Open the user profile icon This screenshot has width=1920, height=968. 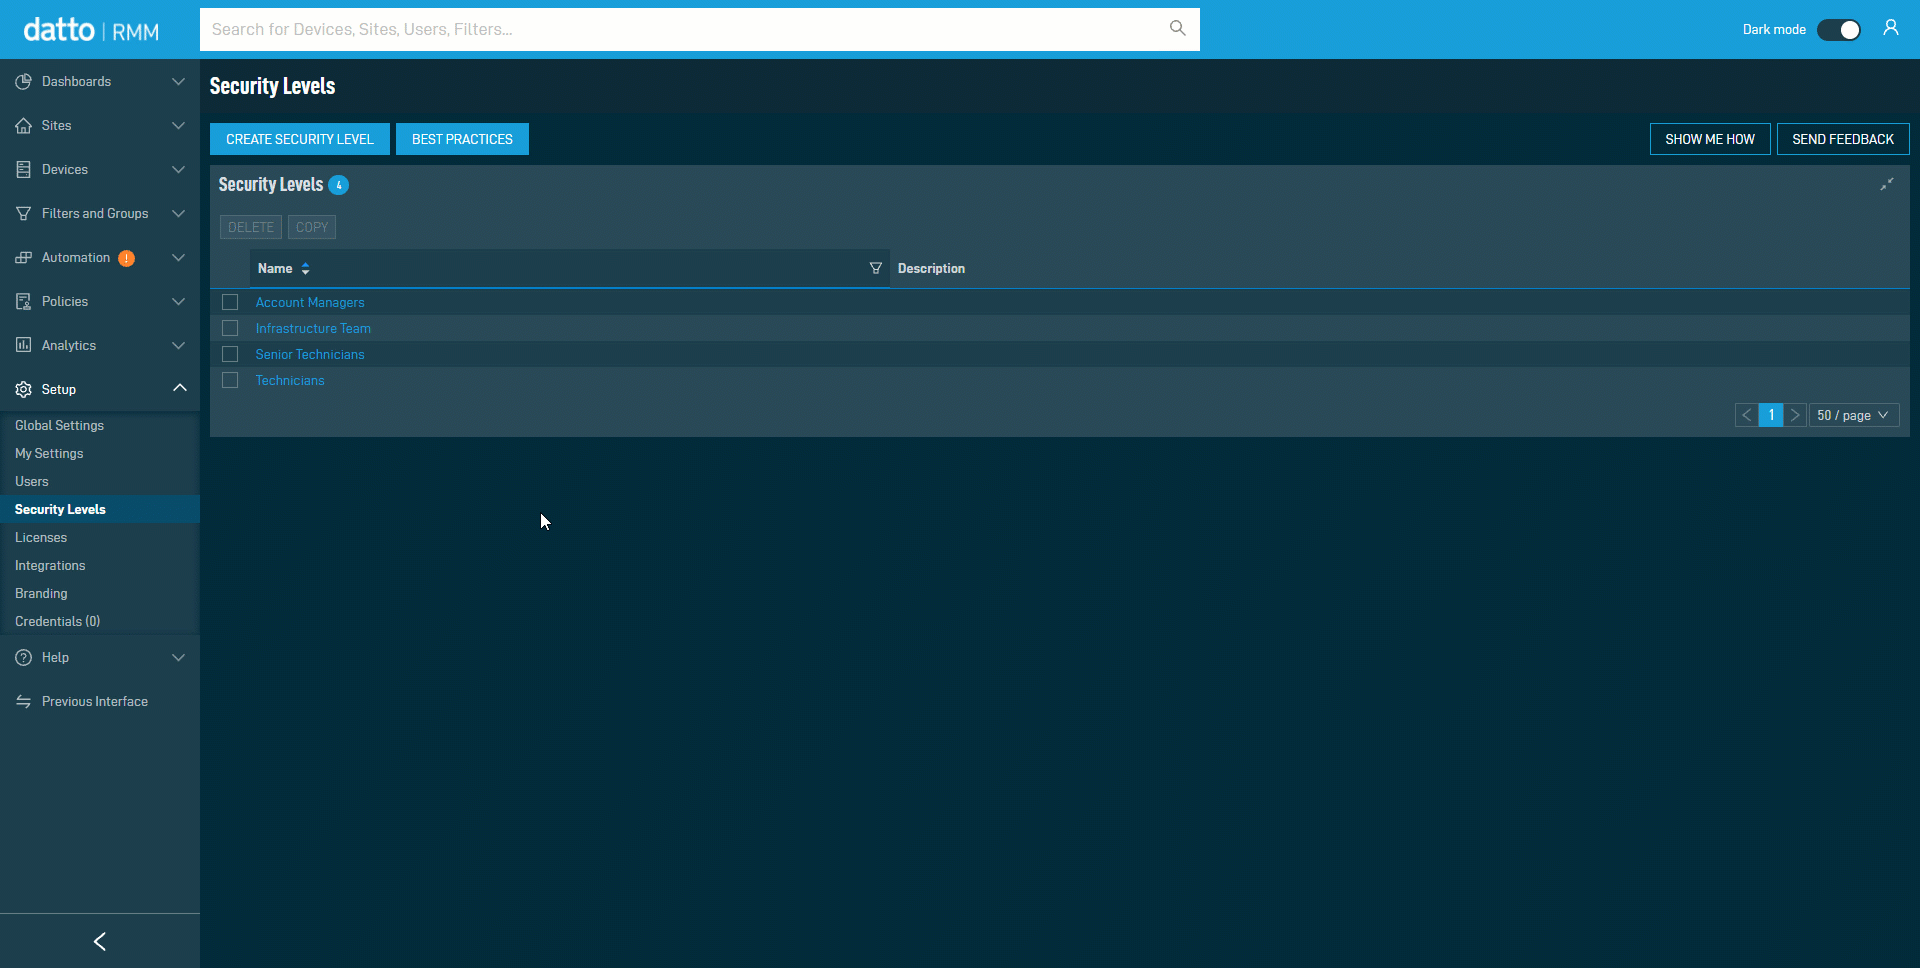(x=1890, y=28)
